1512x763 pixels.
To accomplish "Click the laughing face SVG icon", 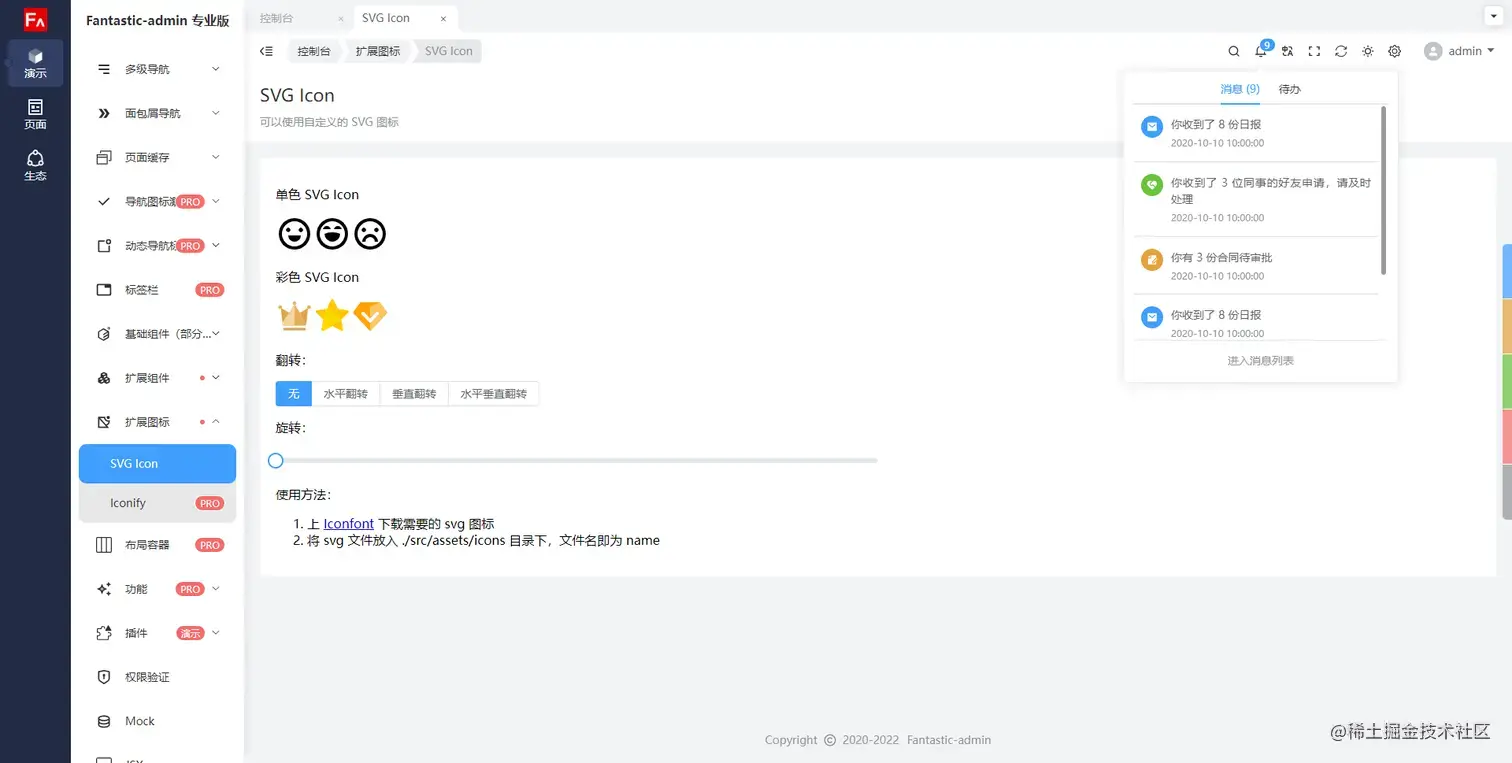I will point(332,234).
